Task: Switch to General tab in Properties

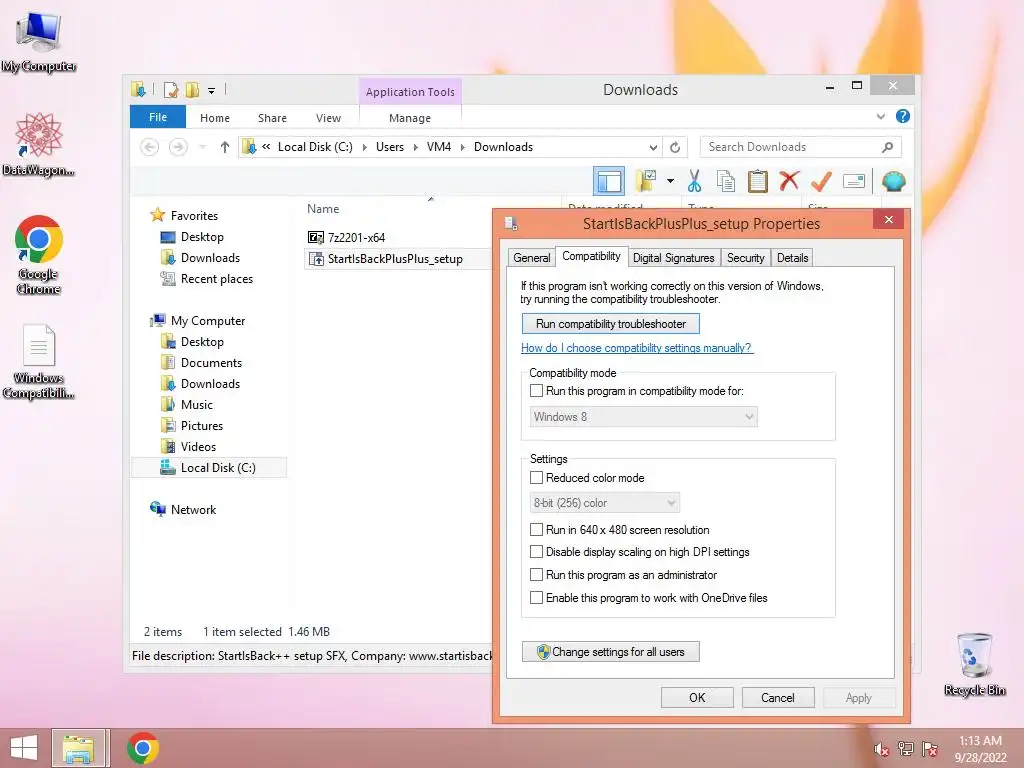Action: click(532, 257)
